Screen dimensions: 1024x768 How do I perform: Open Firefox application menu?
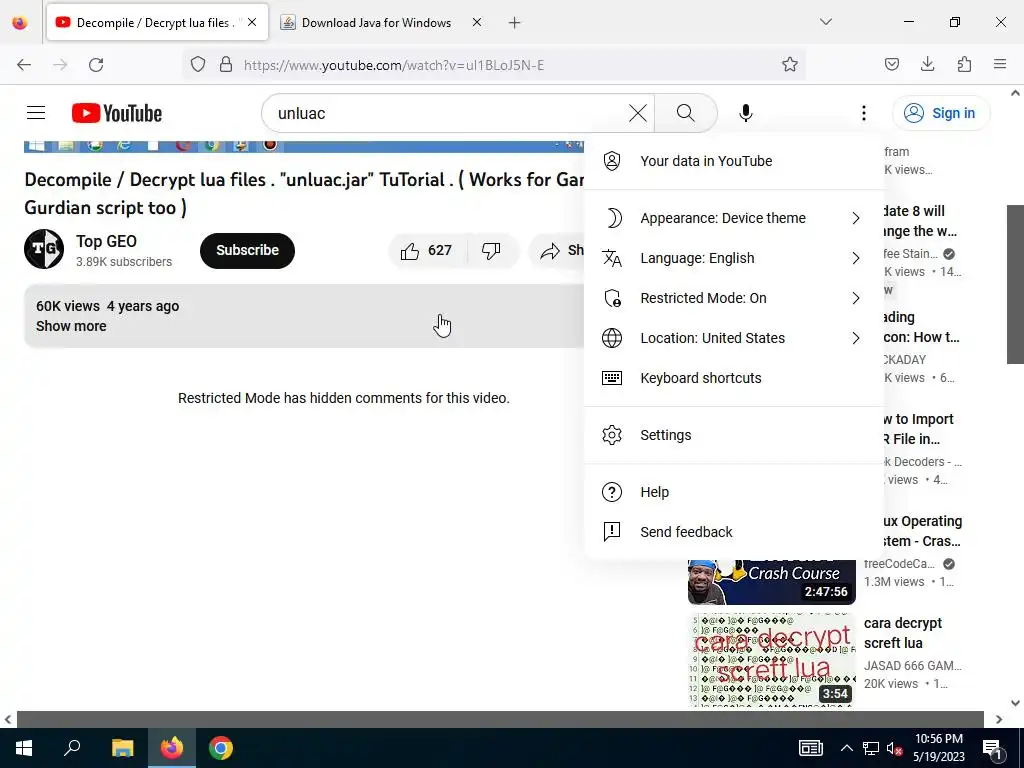click(1000, 65)
